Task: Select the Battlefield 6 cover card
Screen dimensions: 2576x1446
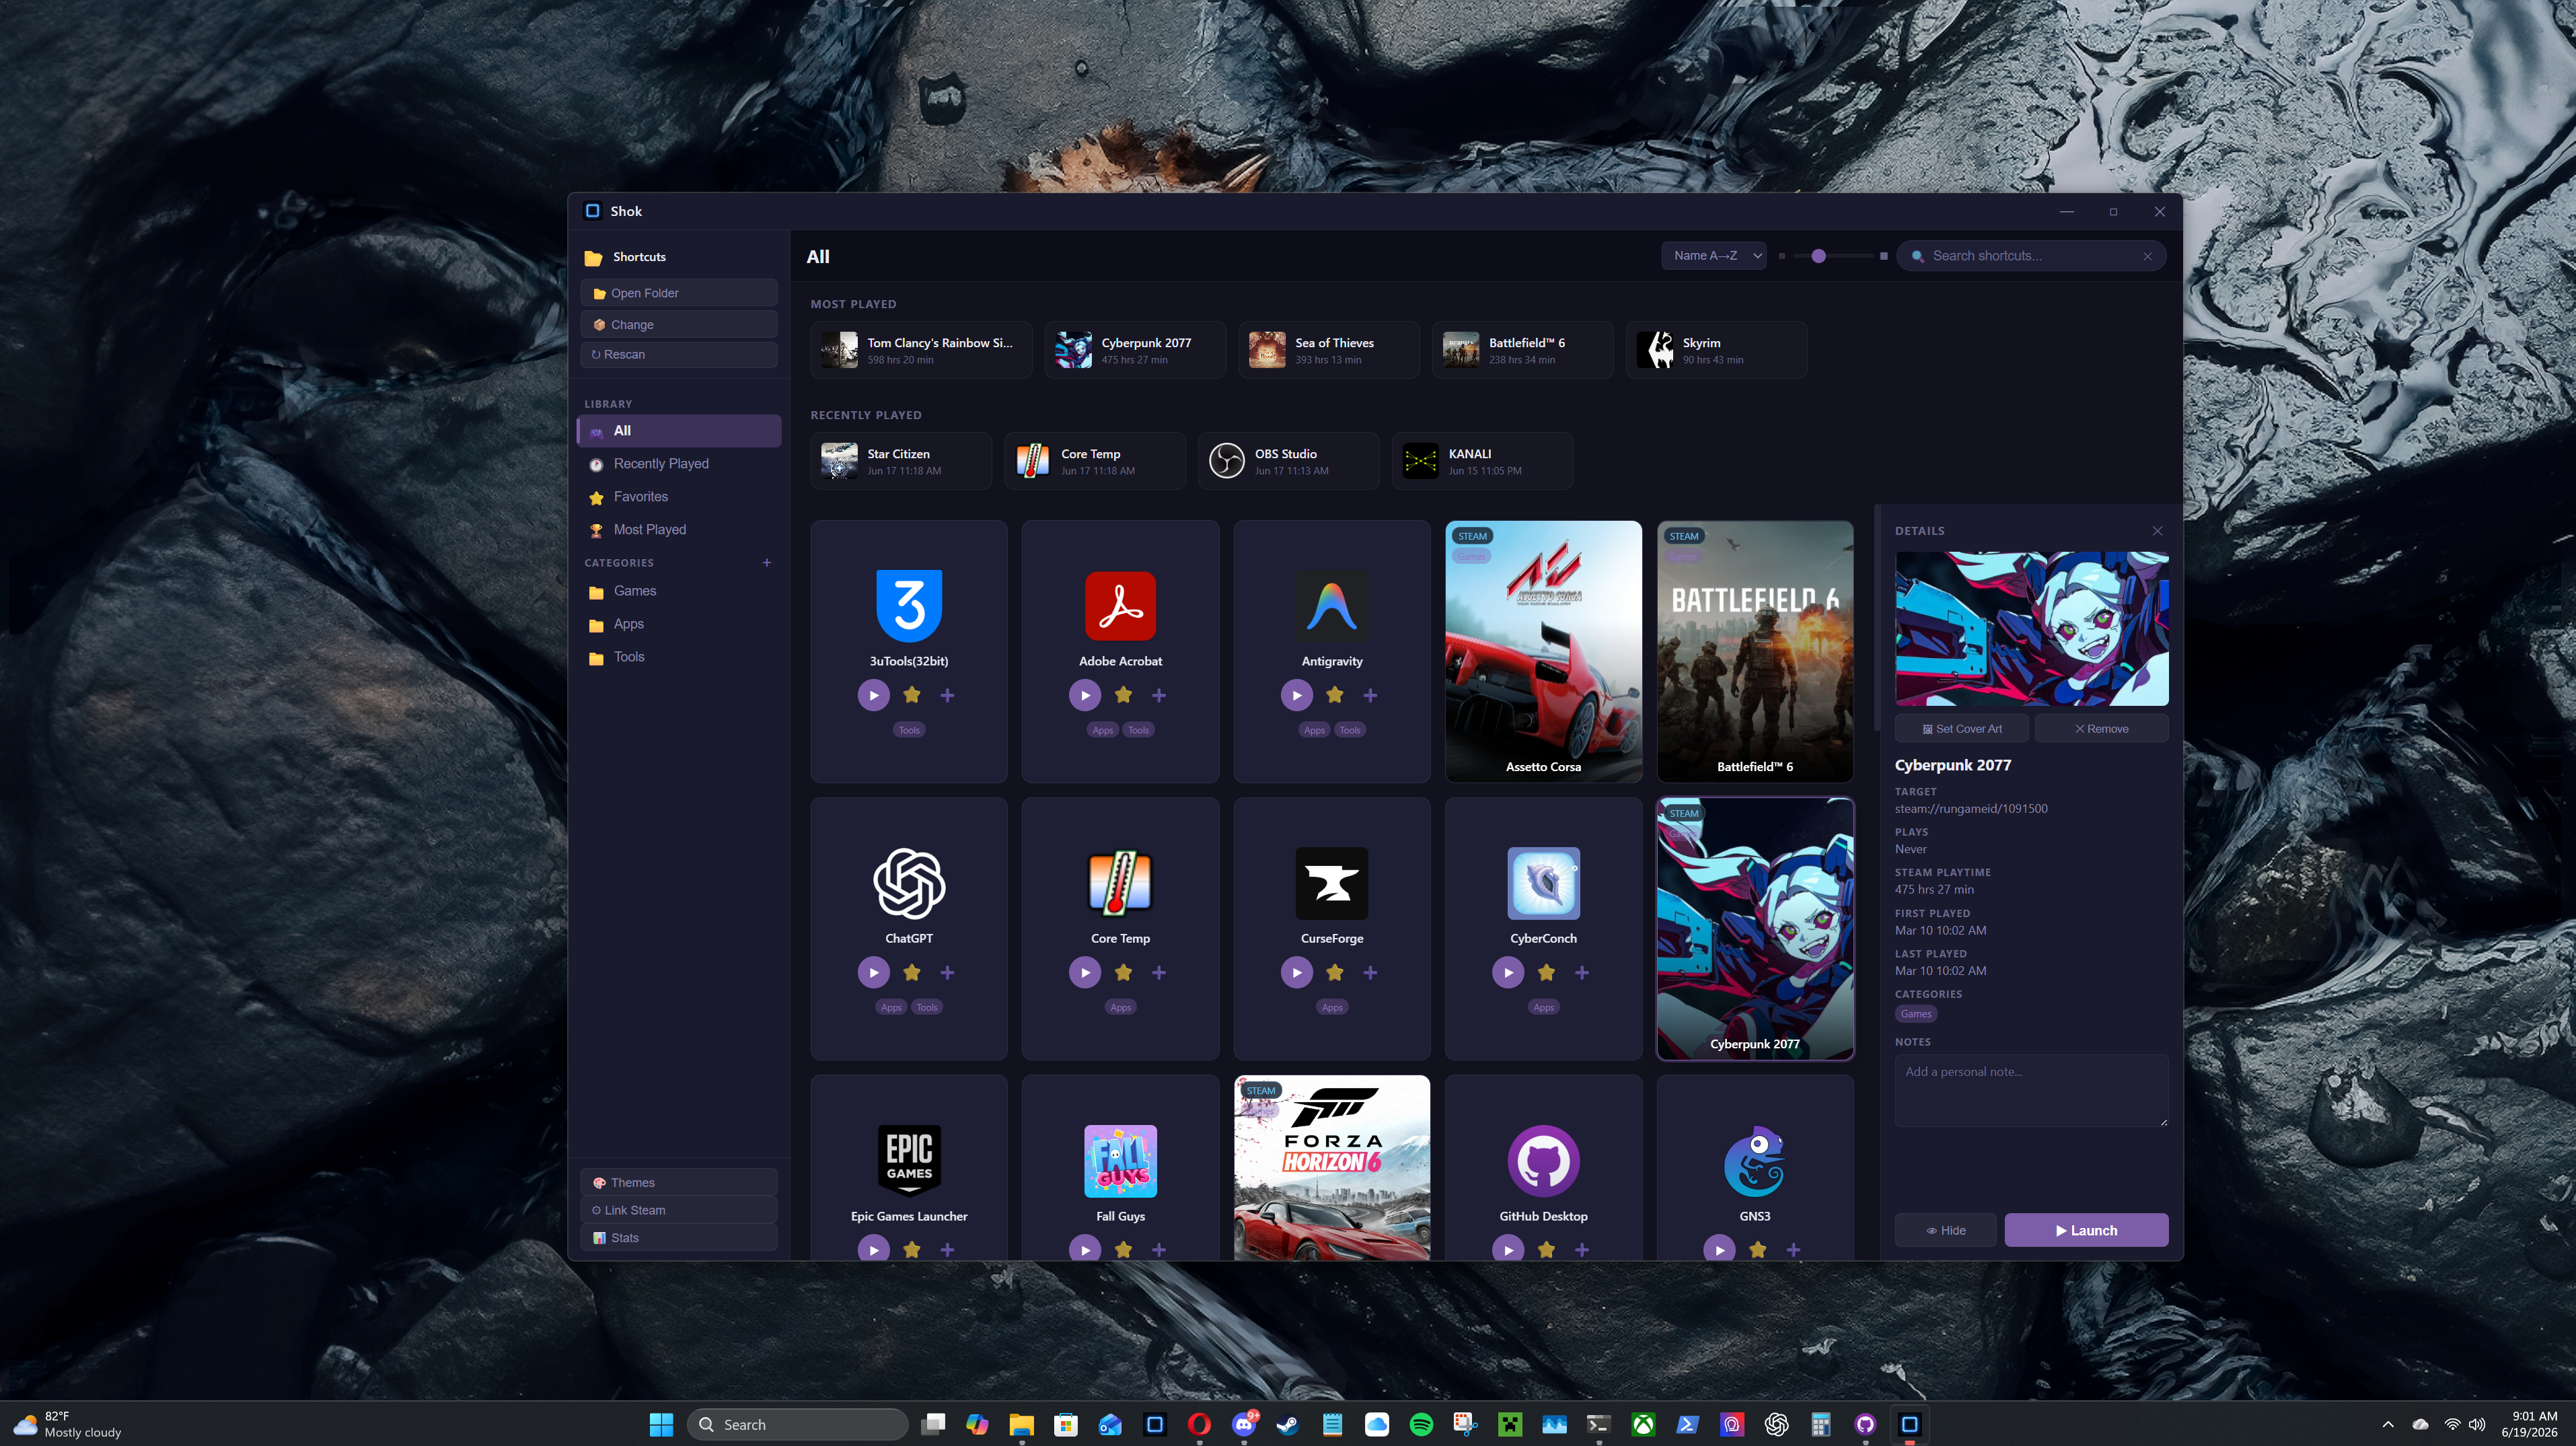Action: tap(1755, 651)
